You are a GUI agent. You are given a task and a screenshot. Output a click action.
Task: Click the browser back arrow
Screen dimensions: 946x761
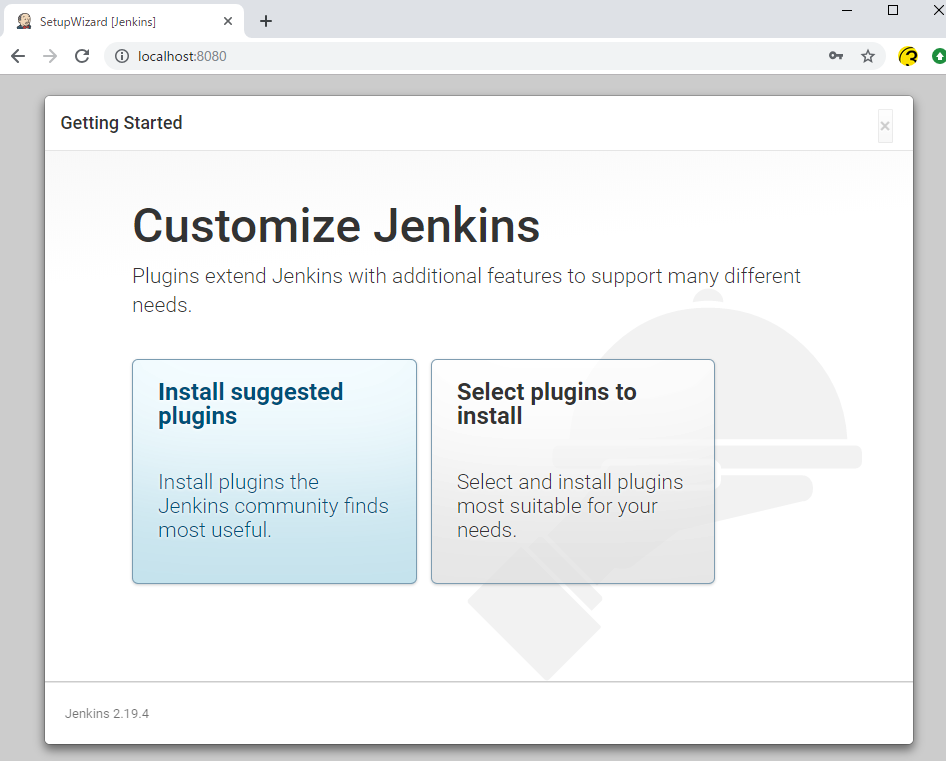[x=18, y=56]
